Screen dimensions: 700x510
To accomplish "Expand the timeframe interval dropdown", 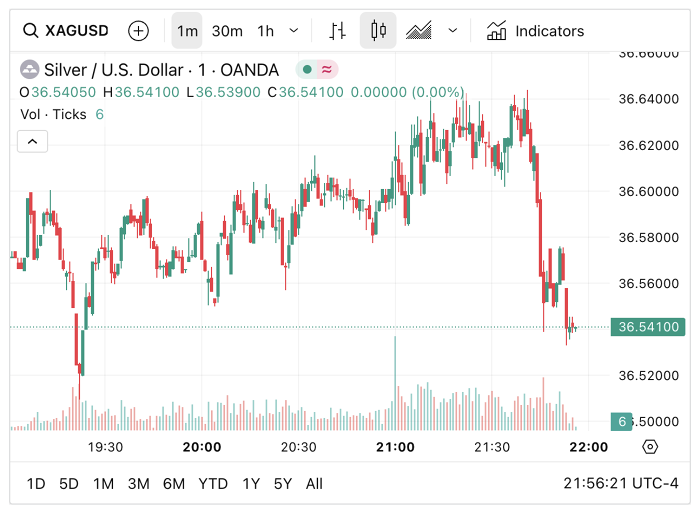I will (294, 31).
